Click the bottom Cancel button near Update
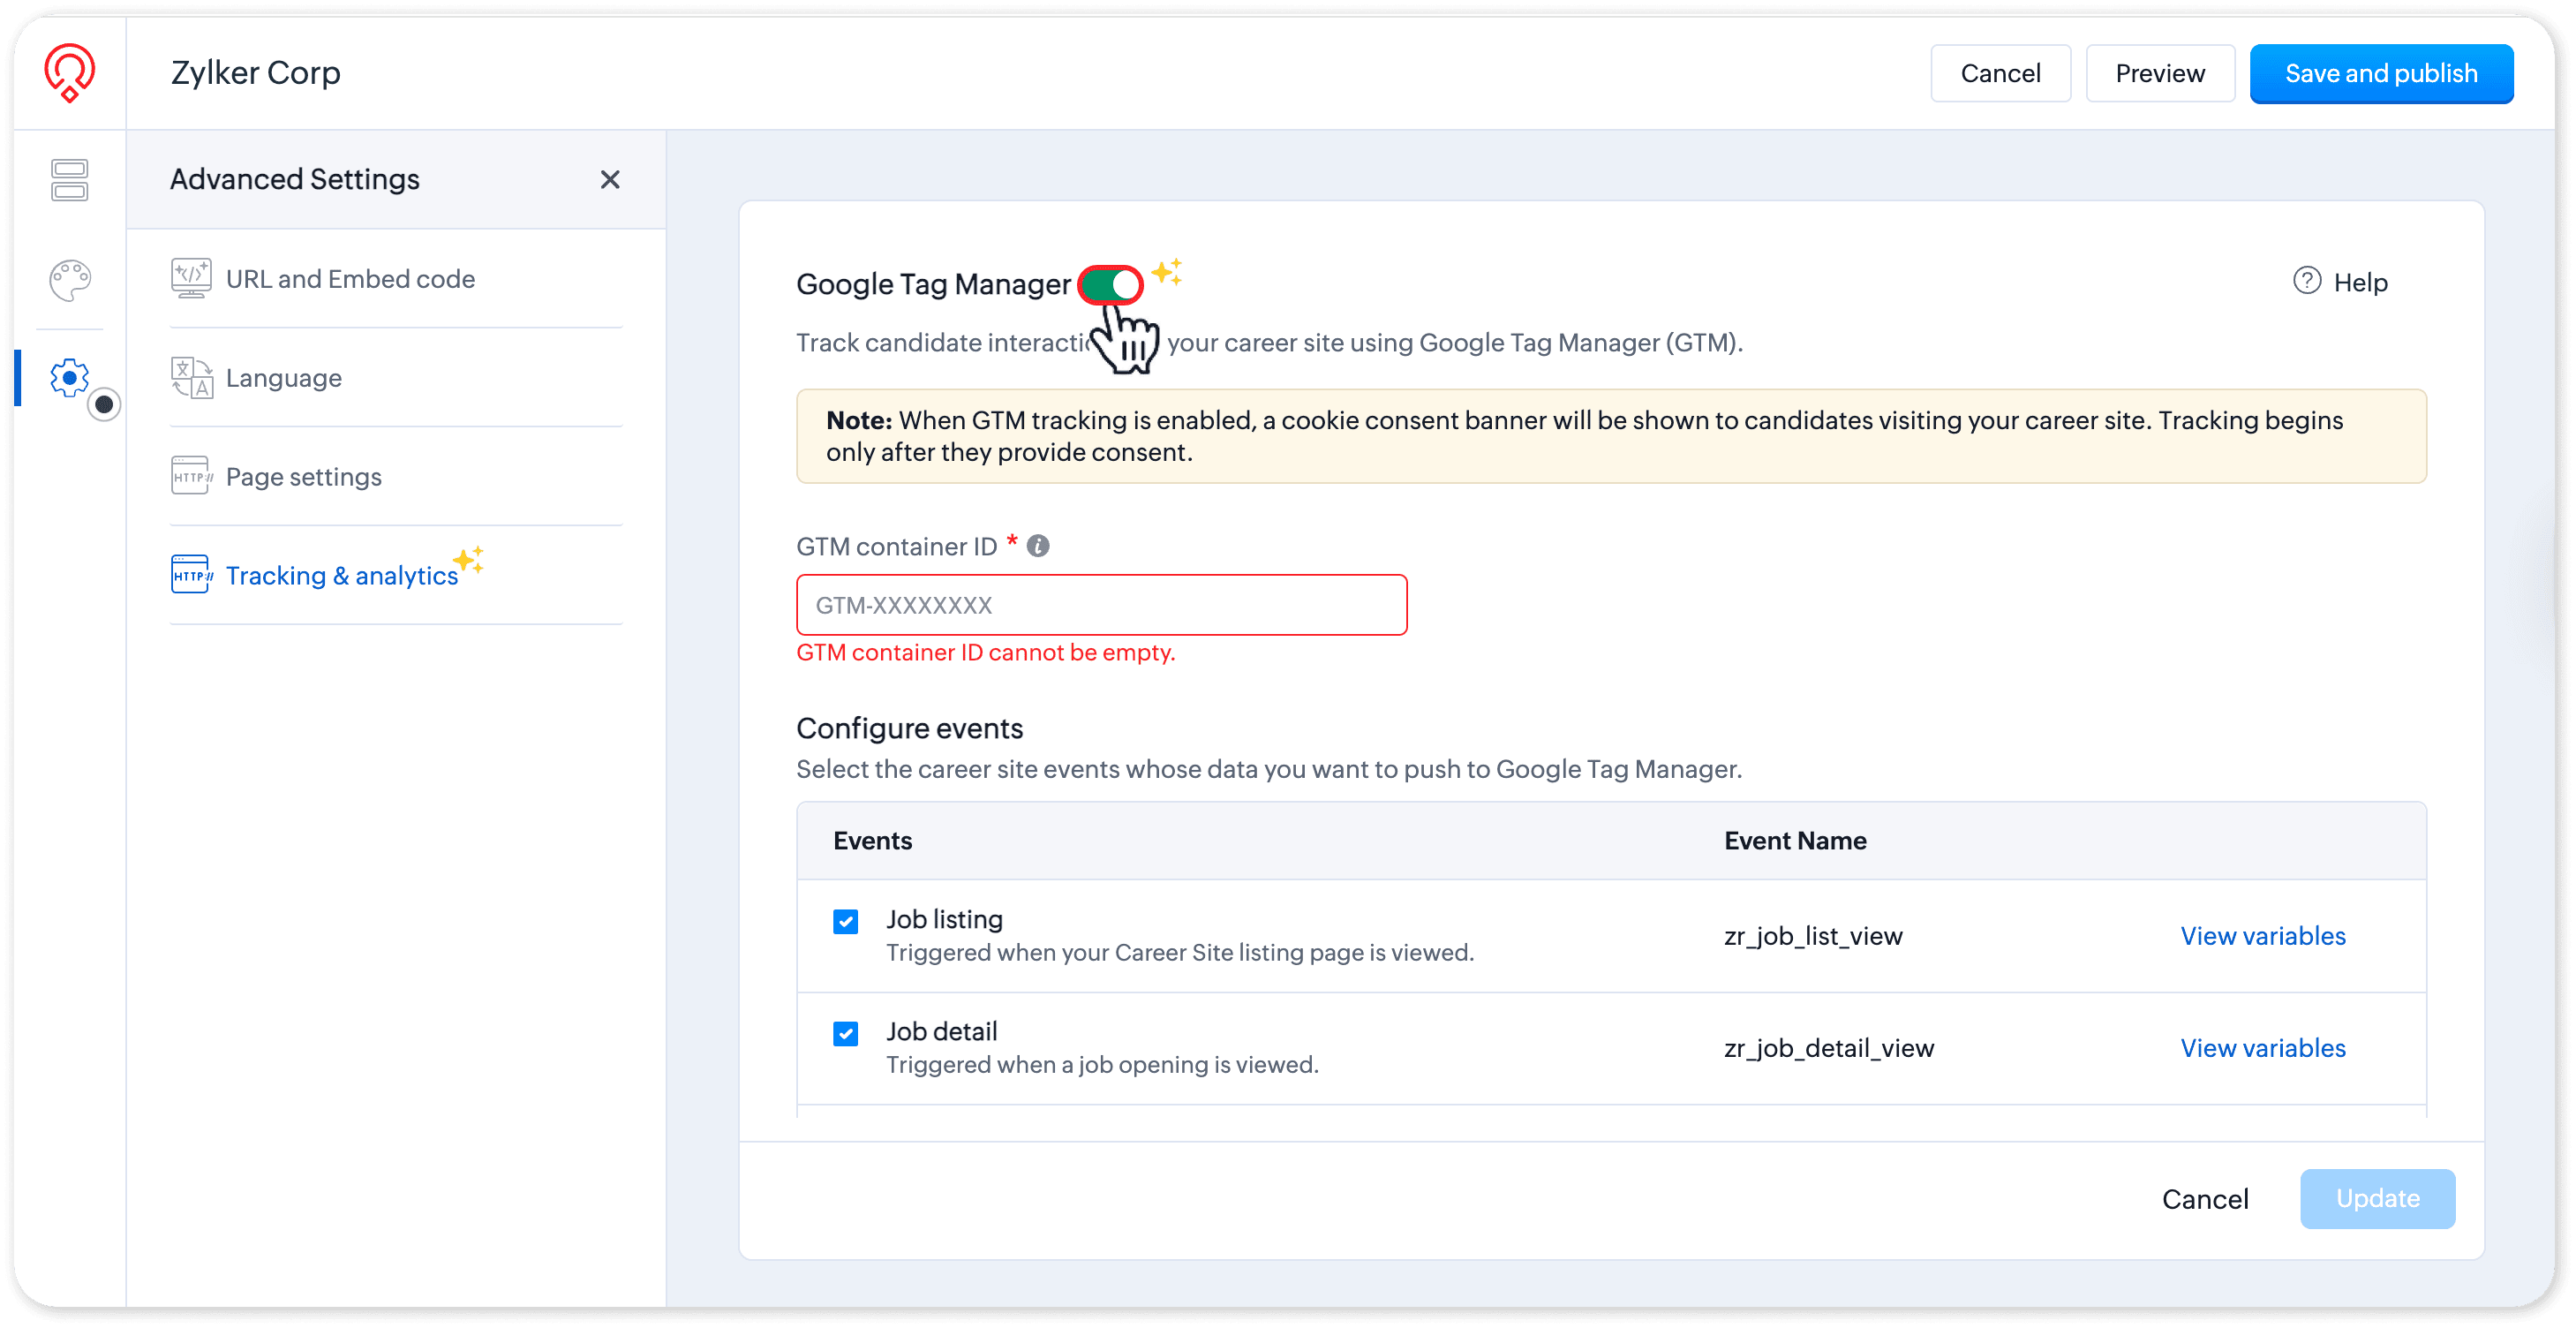Viewport: 2576px width, 1328px height. coord(2205,1199)
